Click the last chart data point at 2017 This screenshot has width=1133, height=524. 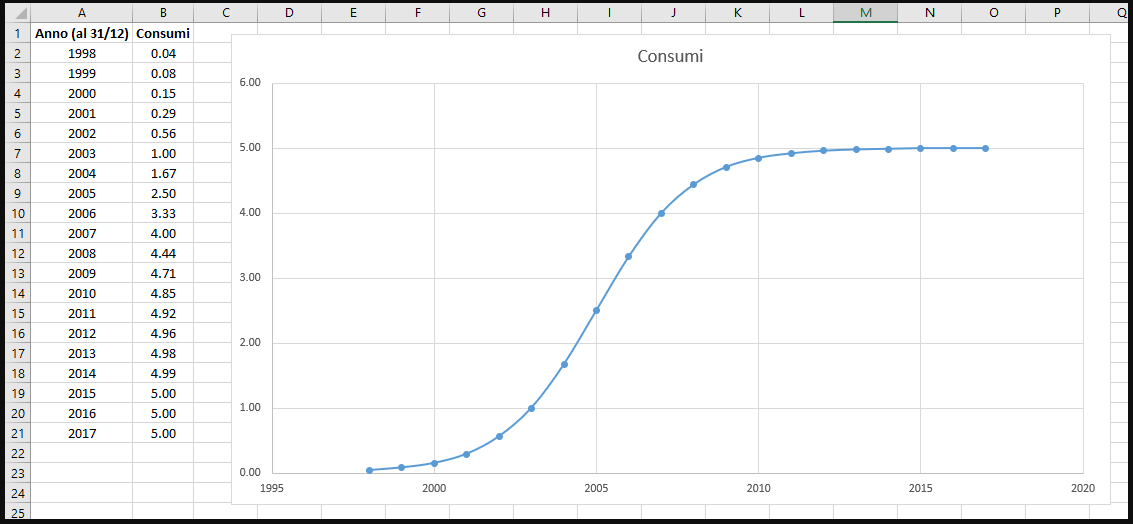(986, 148)
